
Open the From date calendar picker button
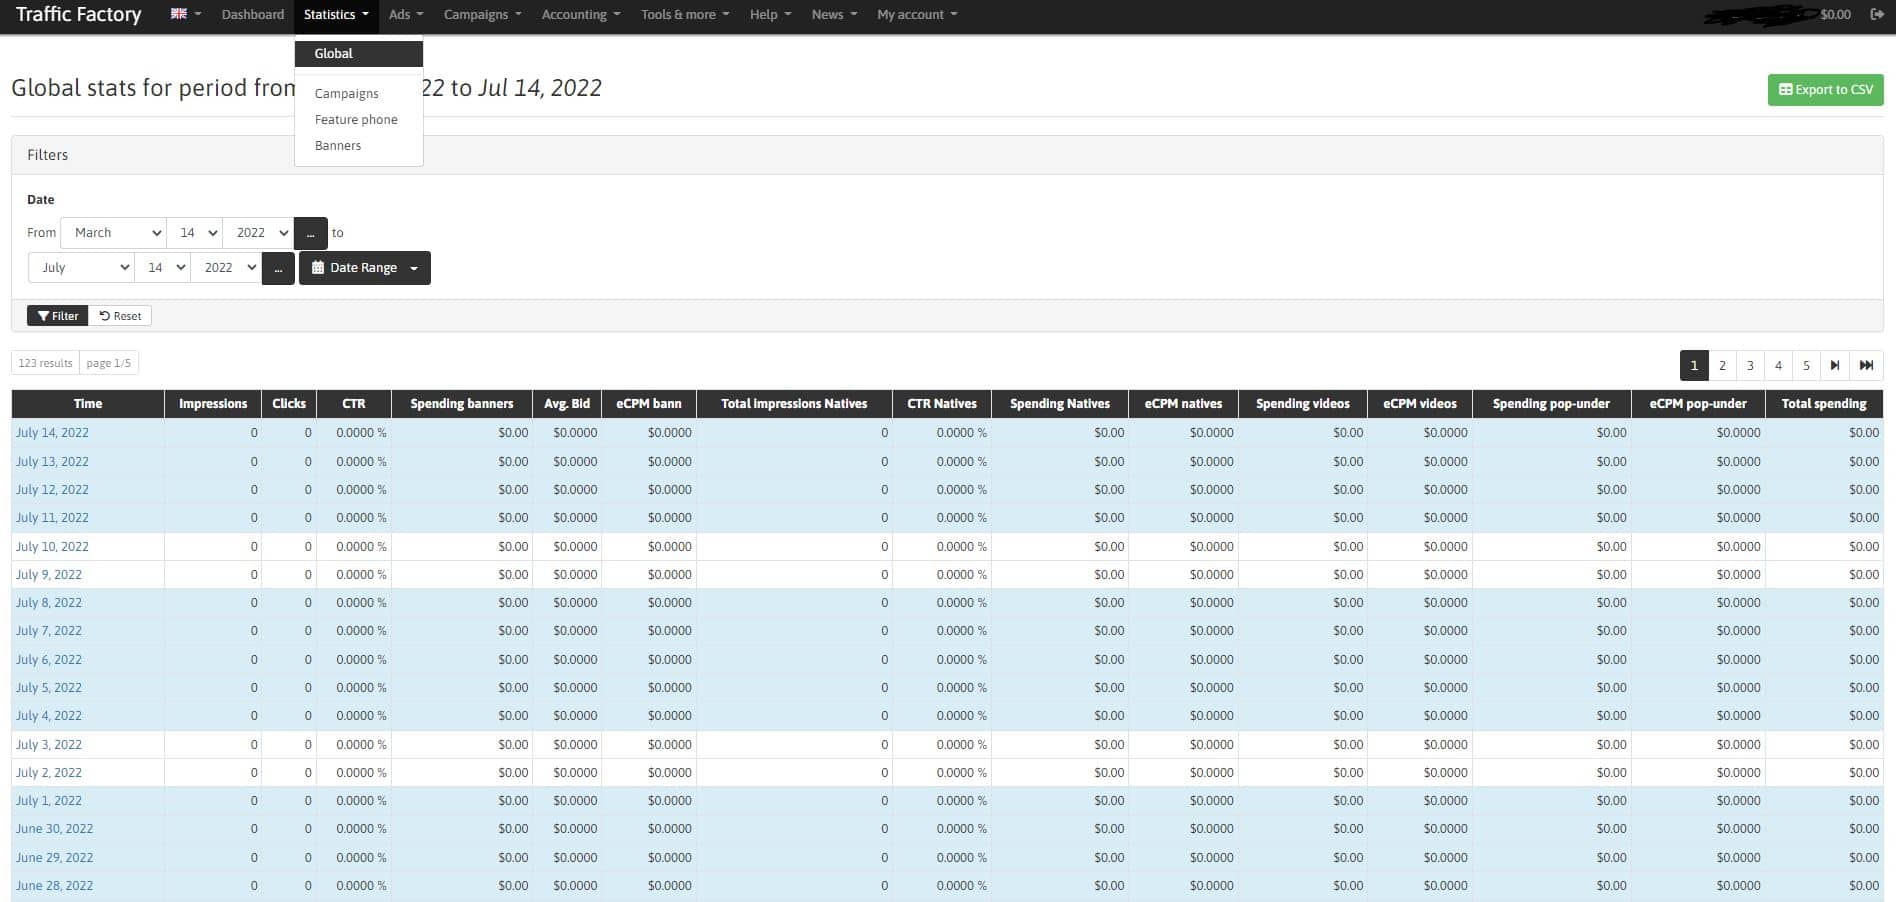pos(310,233)
